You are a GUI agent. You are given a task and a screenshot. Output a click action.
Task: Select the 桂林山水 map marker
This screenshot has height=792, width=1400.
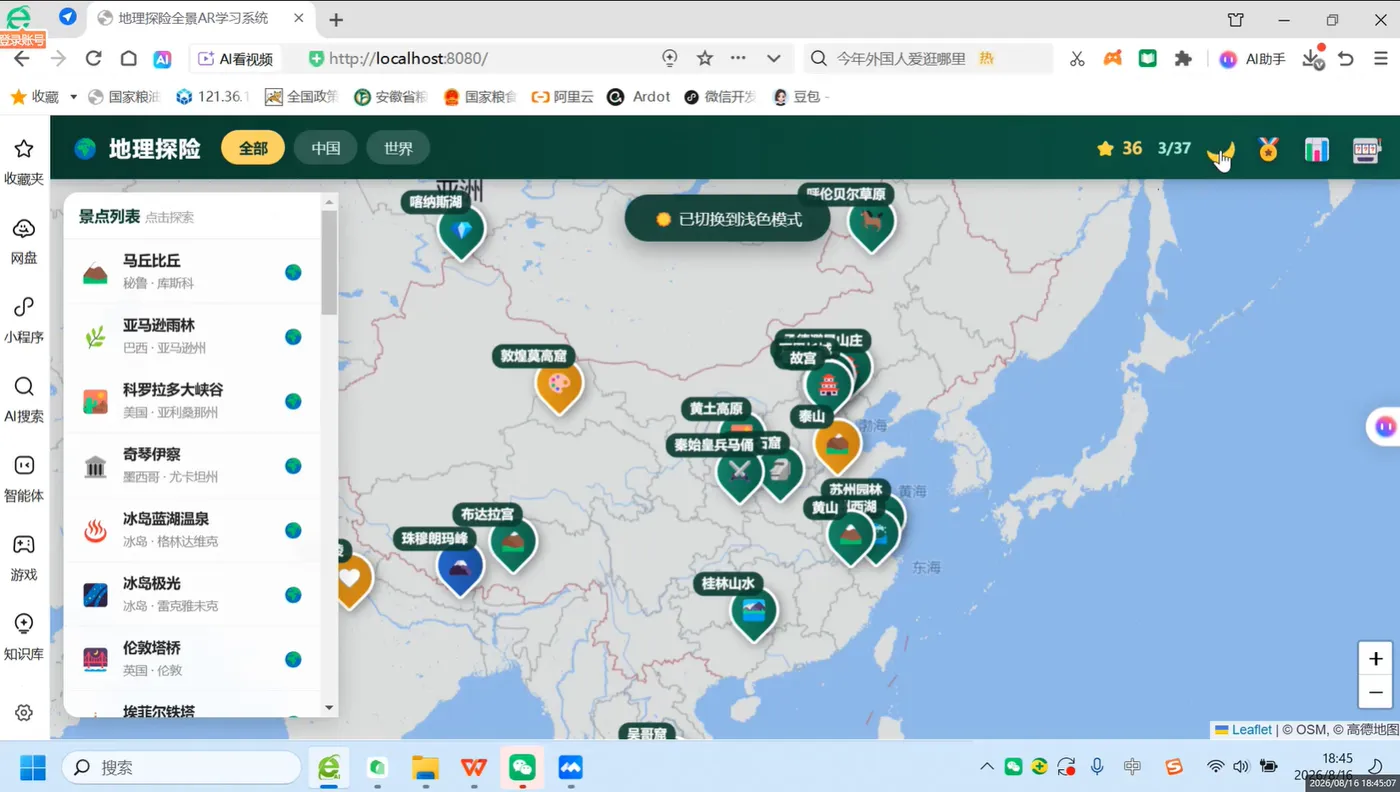[x=754, y=611]
